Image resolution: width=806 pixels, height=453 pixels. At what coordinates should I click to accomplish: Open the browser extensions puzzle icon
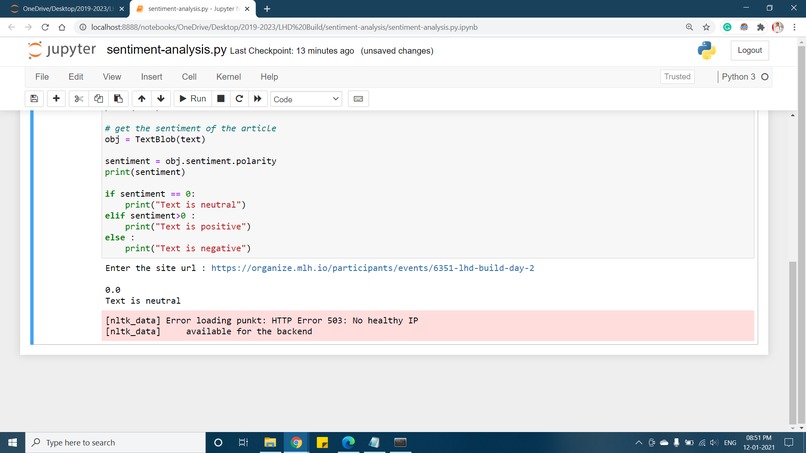[x=761, y=27]
